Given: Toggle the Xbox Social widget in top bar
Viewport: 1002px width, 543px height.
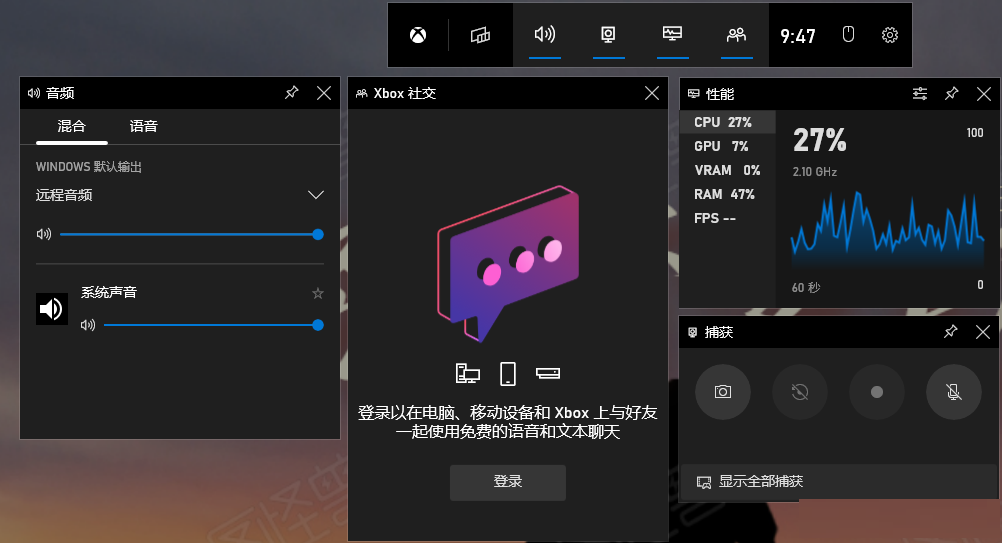Looking at the screenshot, I should (736, 34).
